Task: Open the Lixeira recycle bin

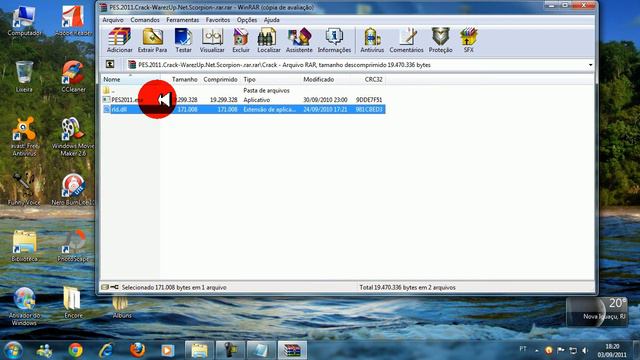Action: click(24, 76)
